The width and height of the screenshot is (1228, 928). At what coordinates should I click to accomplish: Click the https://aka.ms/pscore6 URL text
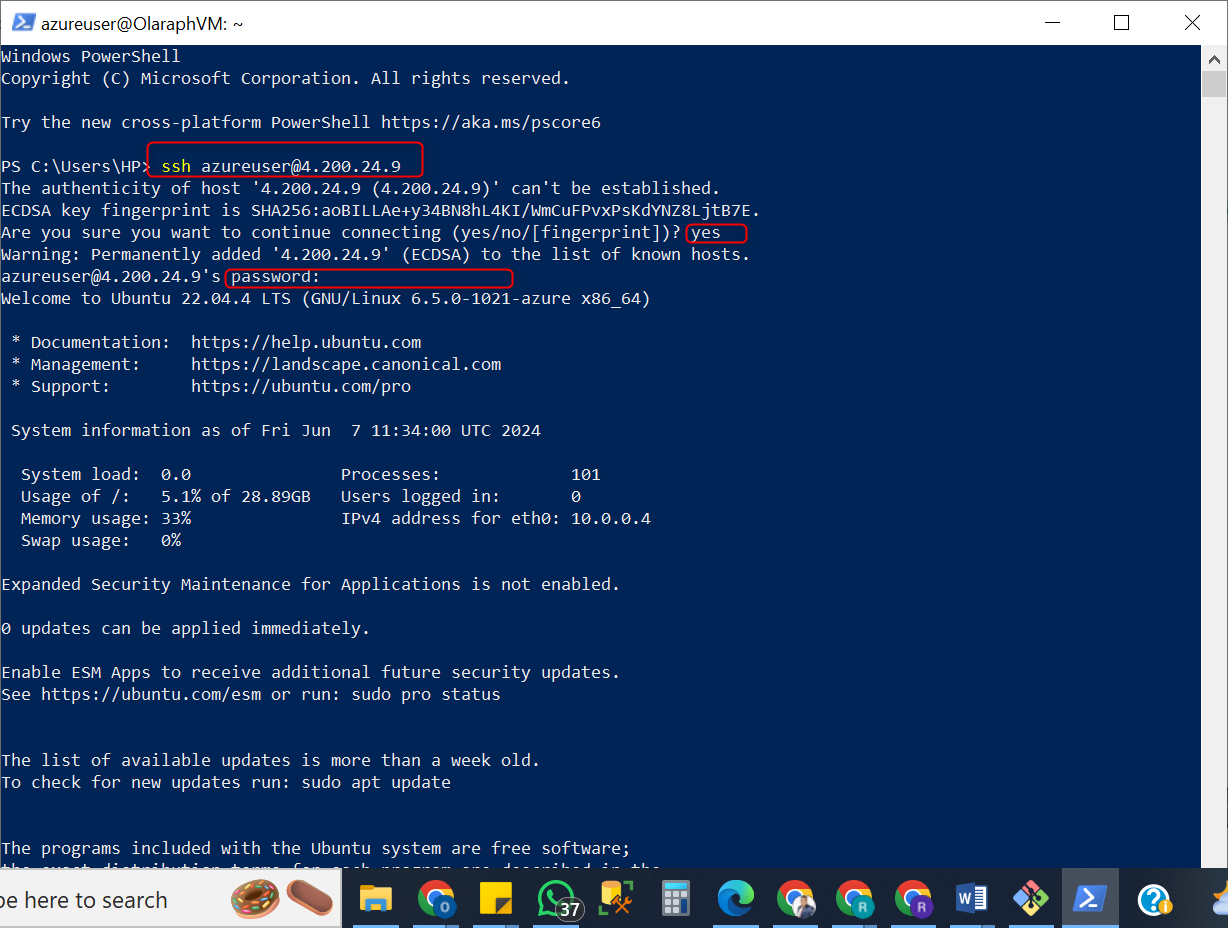[x=491, y=123]
